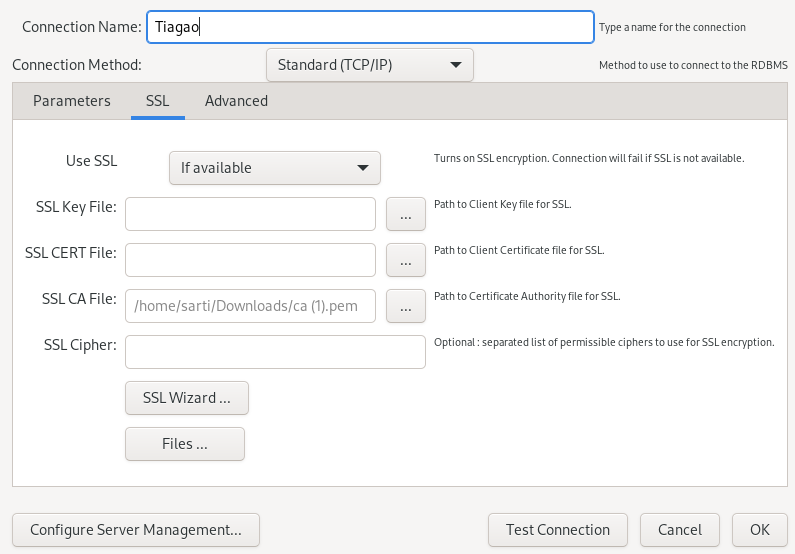This screenshot has width=795, height=554.
Task: Click the Files button
Action: coord(185,444)
